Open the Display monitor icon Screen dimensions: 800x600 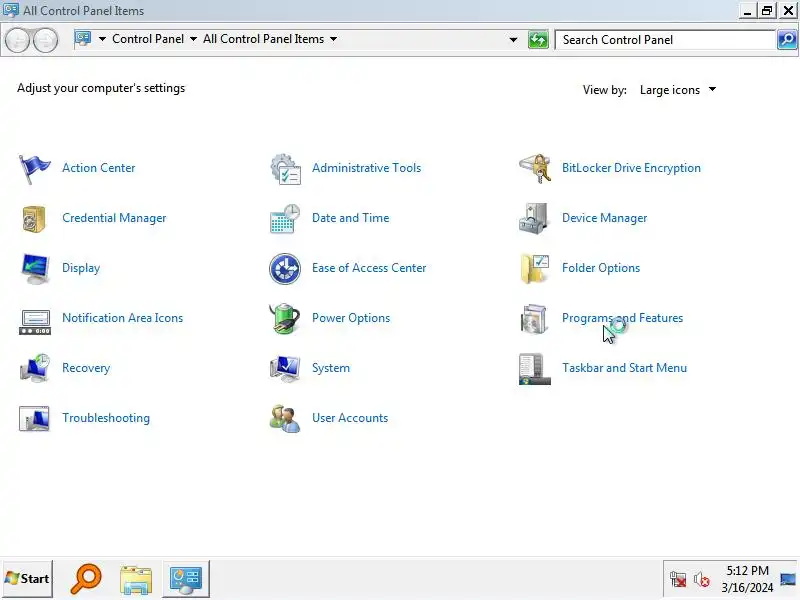[35, 268]
